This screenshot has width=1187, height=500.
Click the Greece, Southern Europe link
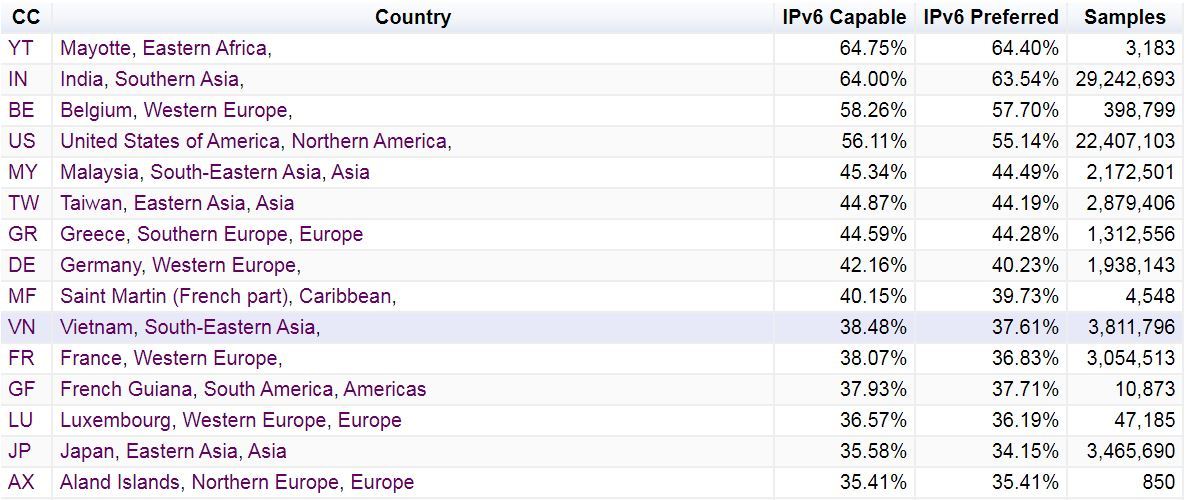[x=211, y=234]
